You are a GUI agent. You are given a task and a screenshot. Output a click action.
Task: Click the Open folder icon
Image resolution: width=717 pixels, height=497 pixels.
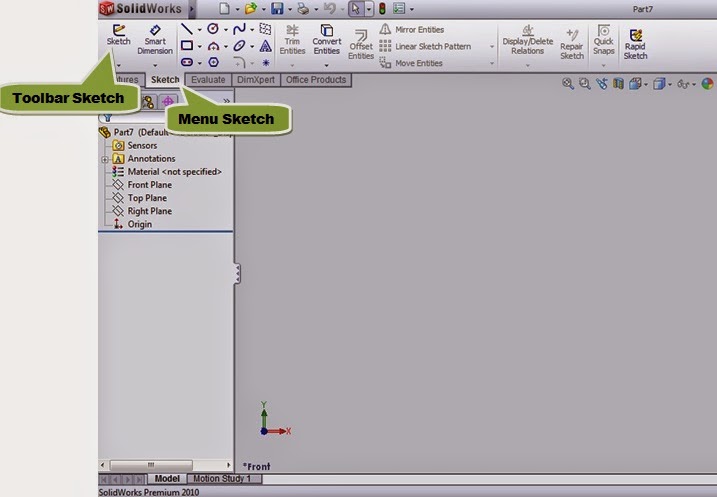[251, 8]
